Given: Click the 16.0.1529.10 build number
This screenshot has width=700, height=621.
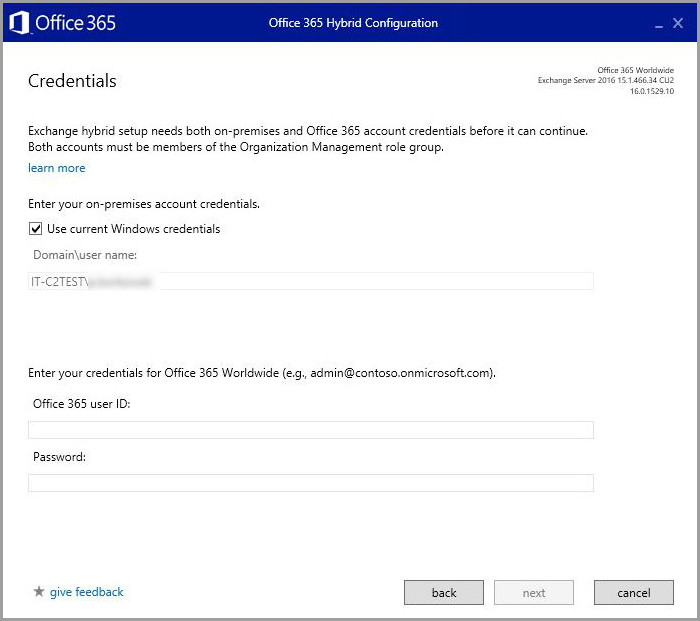Looking at the screenshot, I should coord(652,91).
